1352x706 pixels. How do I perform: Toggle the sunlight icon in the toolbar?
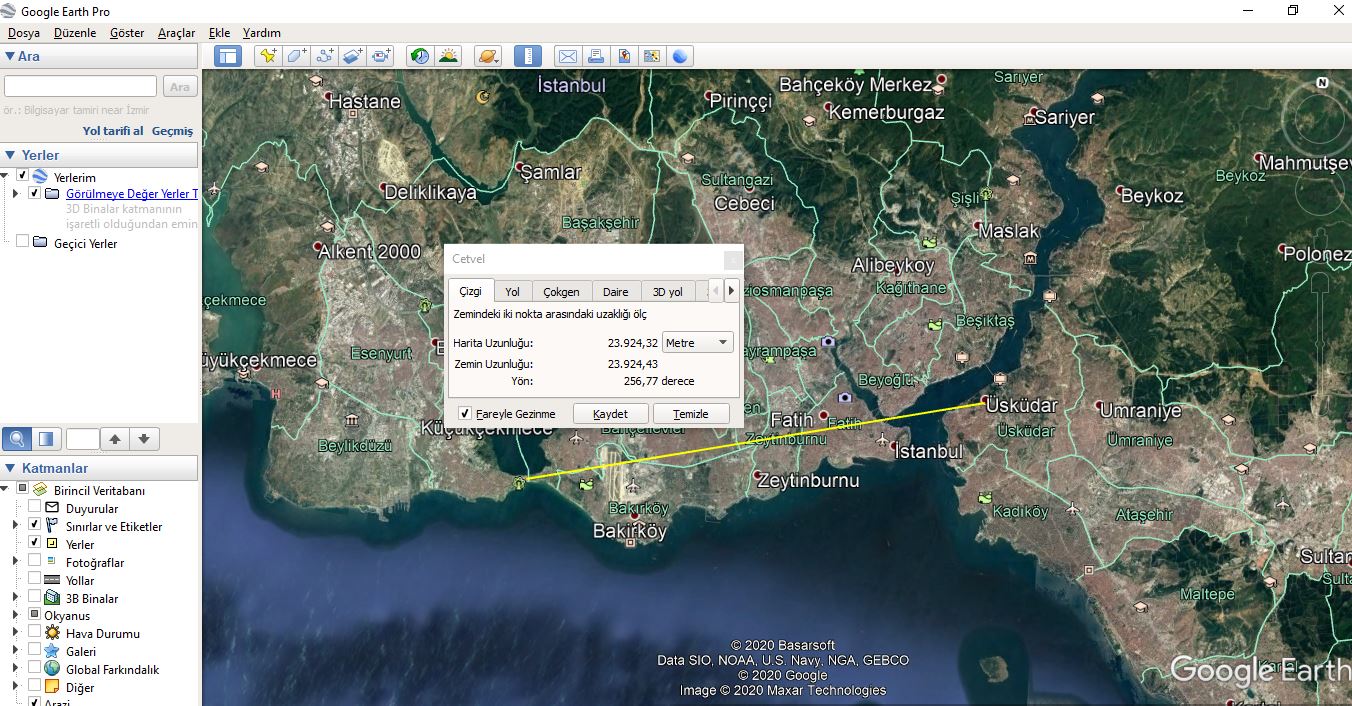tap(448, 56)
